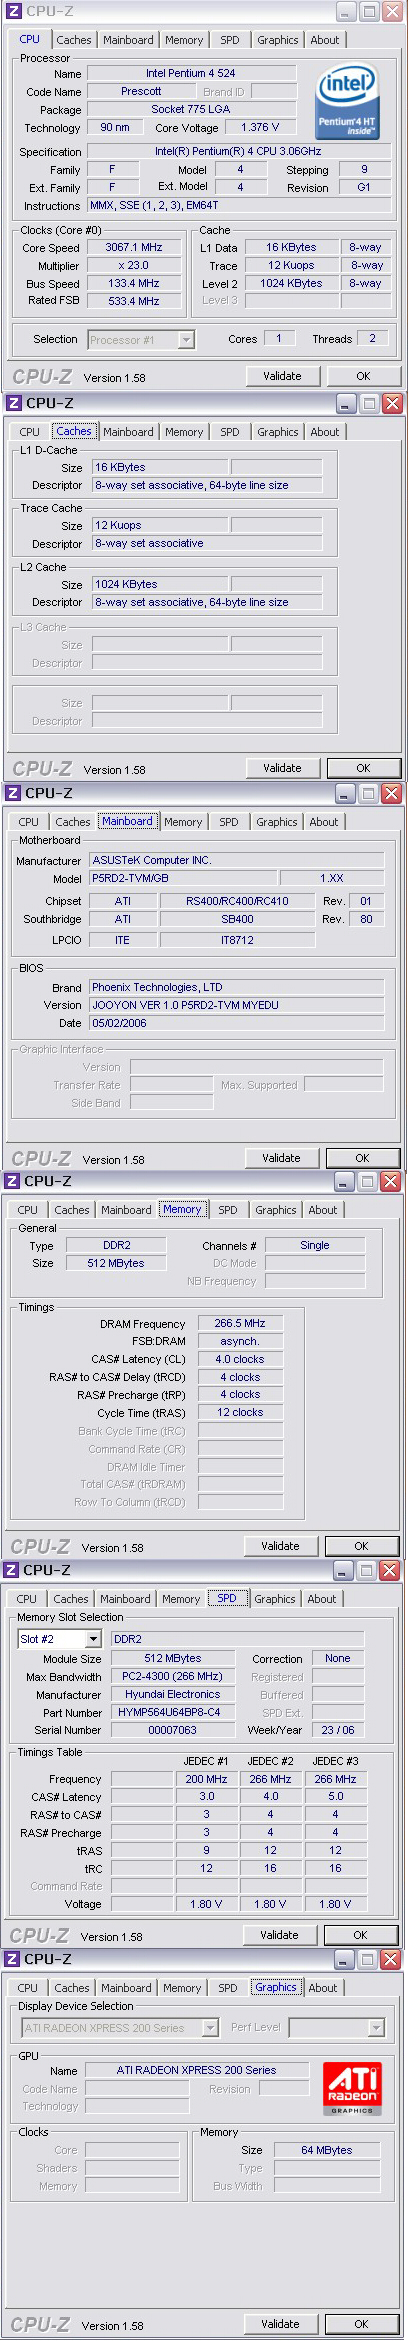The width and height of the screenshot is (408, 2341).
Task: Click Validate in the Mainboard window
Action: click(281, 1158)
